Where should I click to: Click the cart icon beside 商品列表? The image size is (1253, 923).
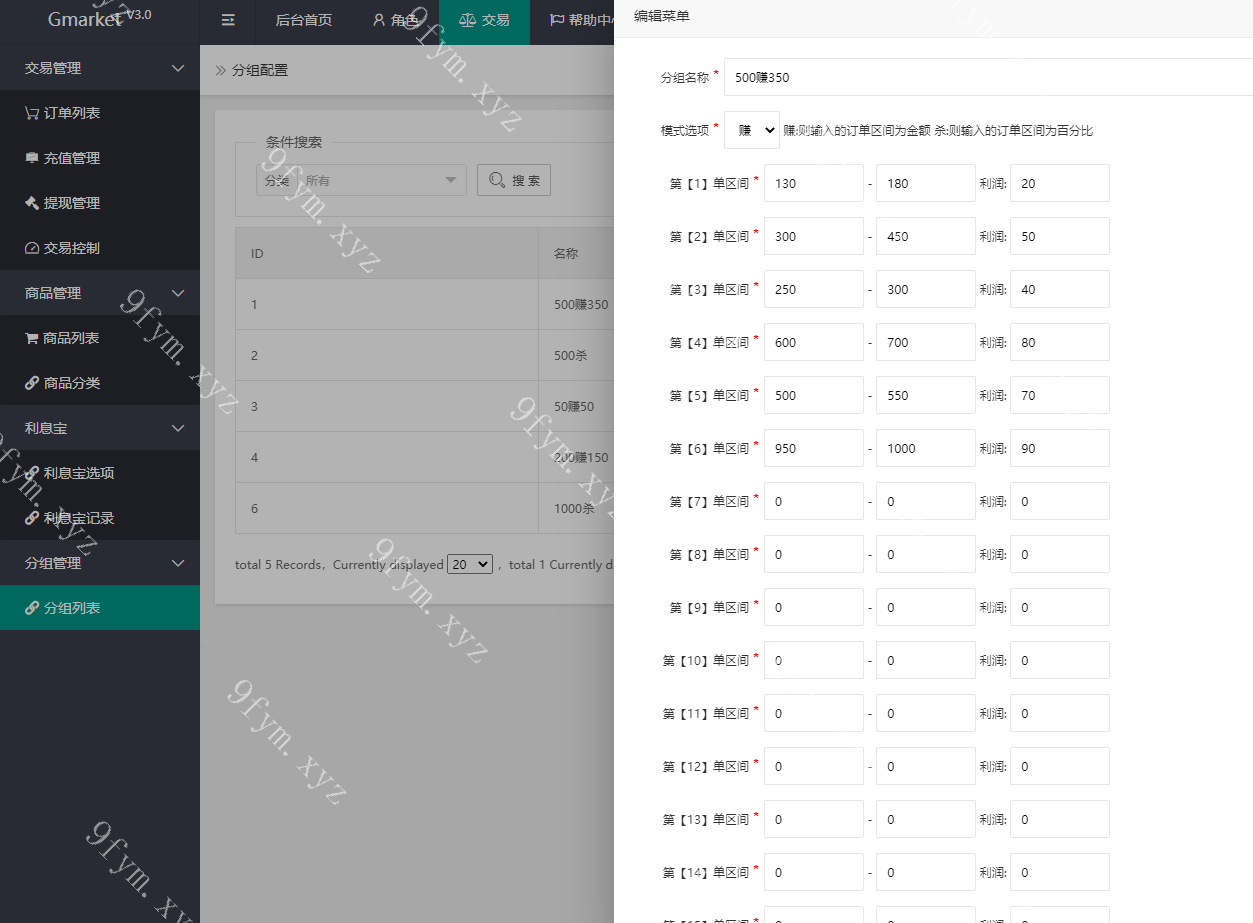[x=32, y=338]
